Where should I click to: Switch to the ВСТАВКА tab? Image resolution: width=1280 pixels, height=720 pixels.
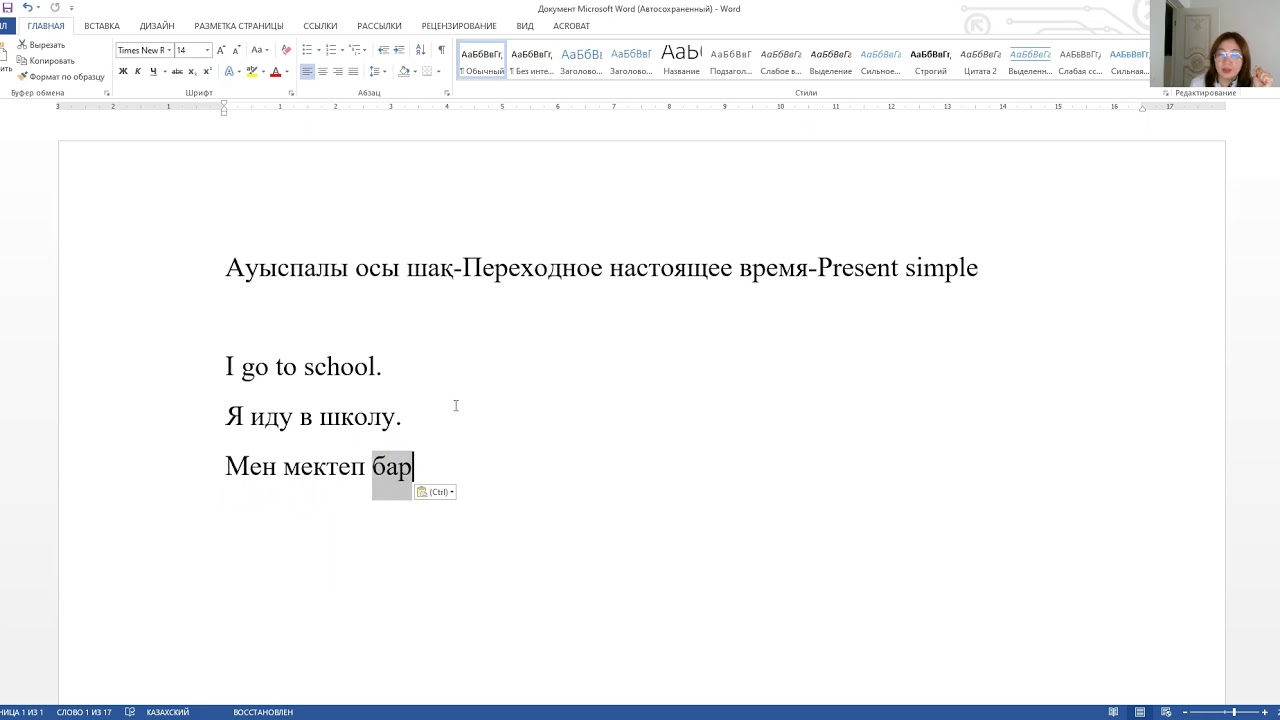pyautogui.click(x=102, y=26)
